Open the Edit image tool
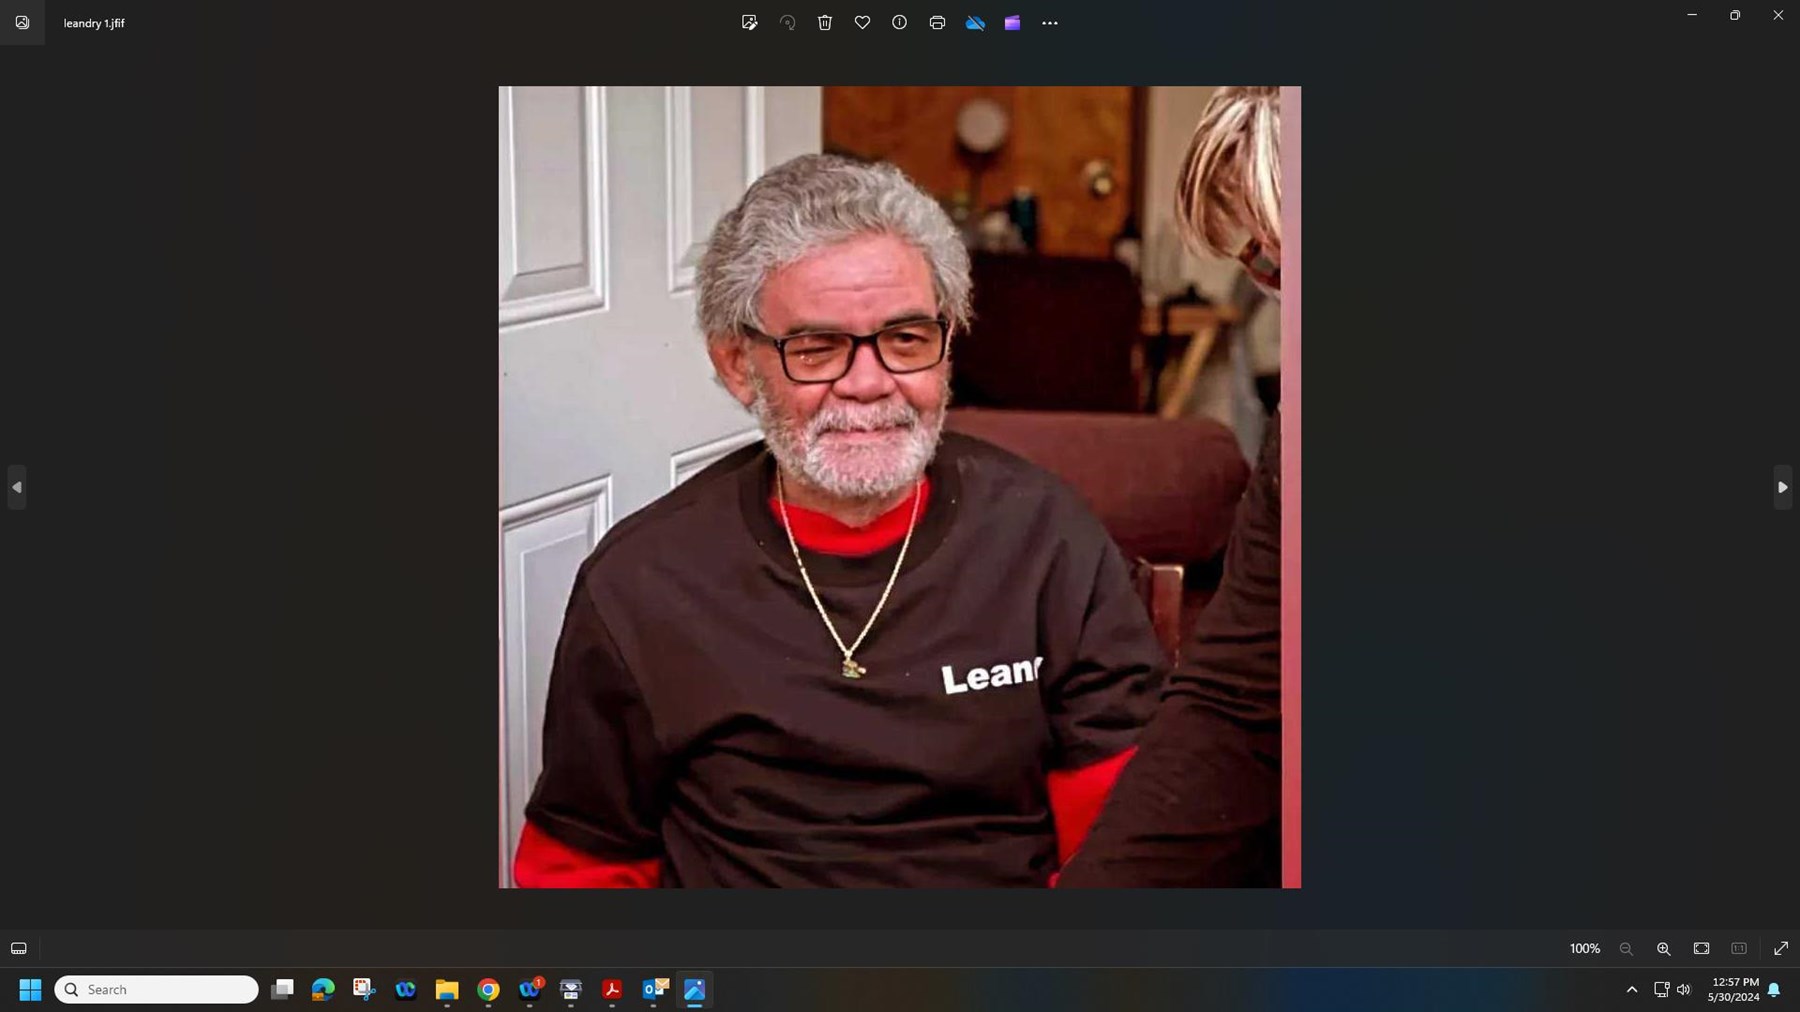This screenshot has height=1012, width=1800. point(748,22)
